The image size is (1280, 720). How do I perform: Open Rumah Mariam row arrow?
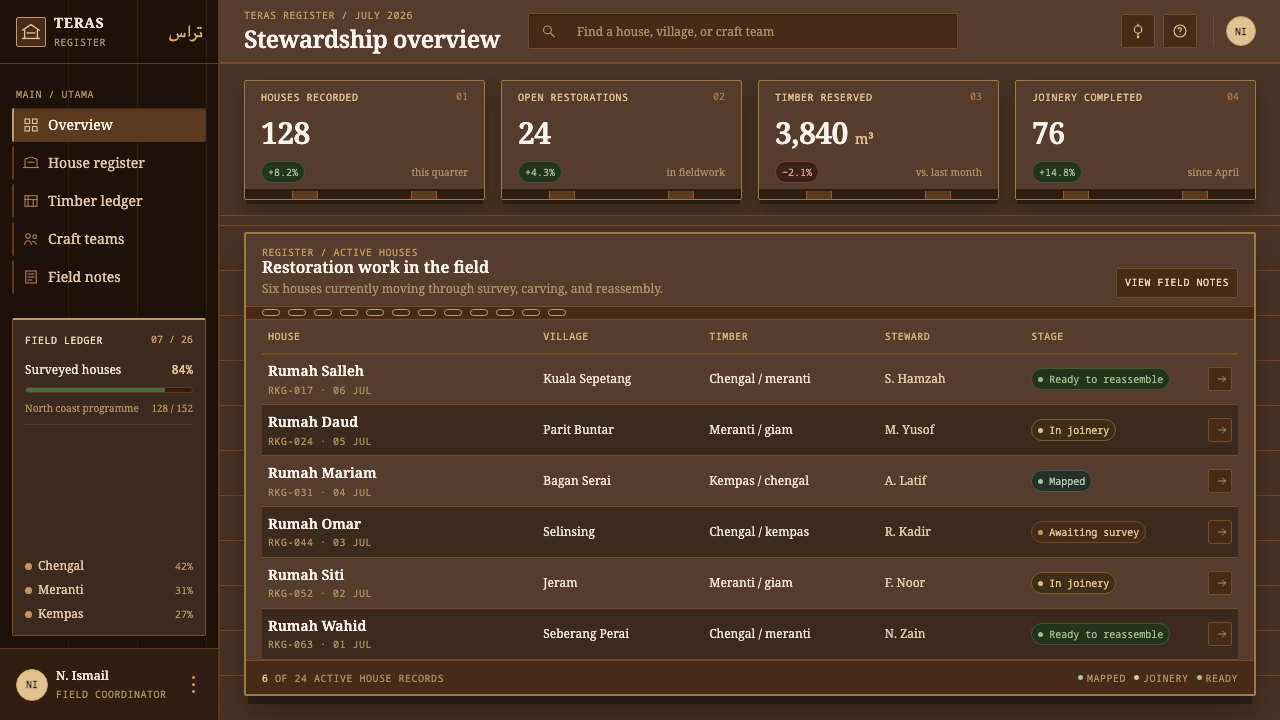1220,481
